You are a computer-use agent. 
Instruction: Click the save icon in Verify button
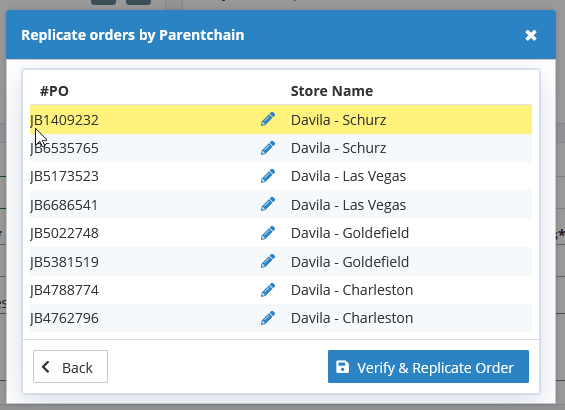click(342, 367)
